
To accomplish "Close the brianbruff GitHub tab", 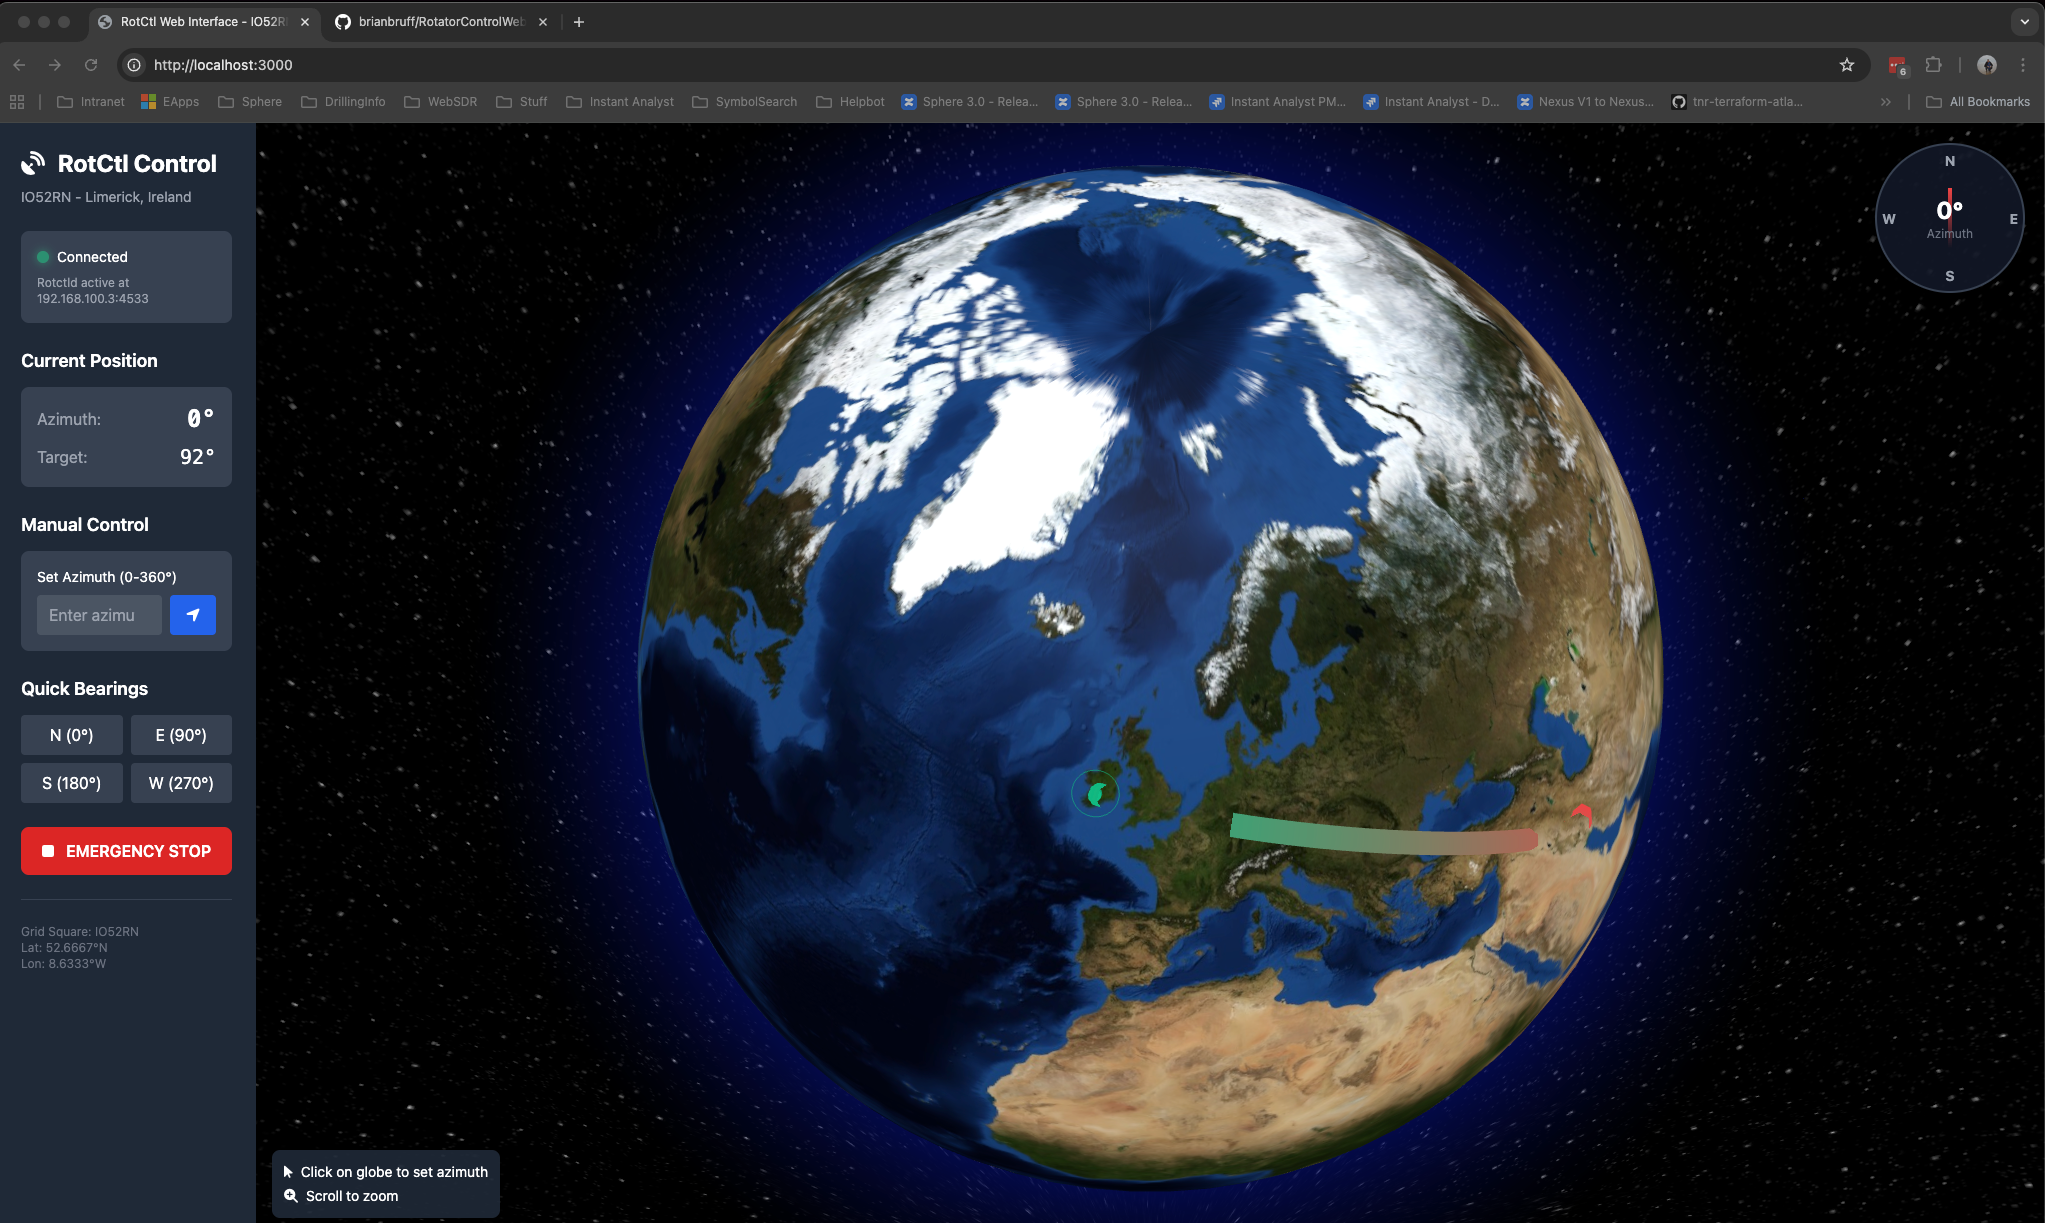I will tap(543, 22).
